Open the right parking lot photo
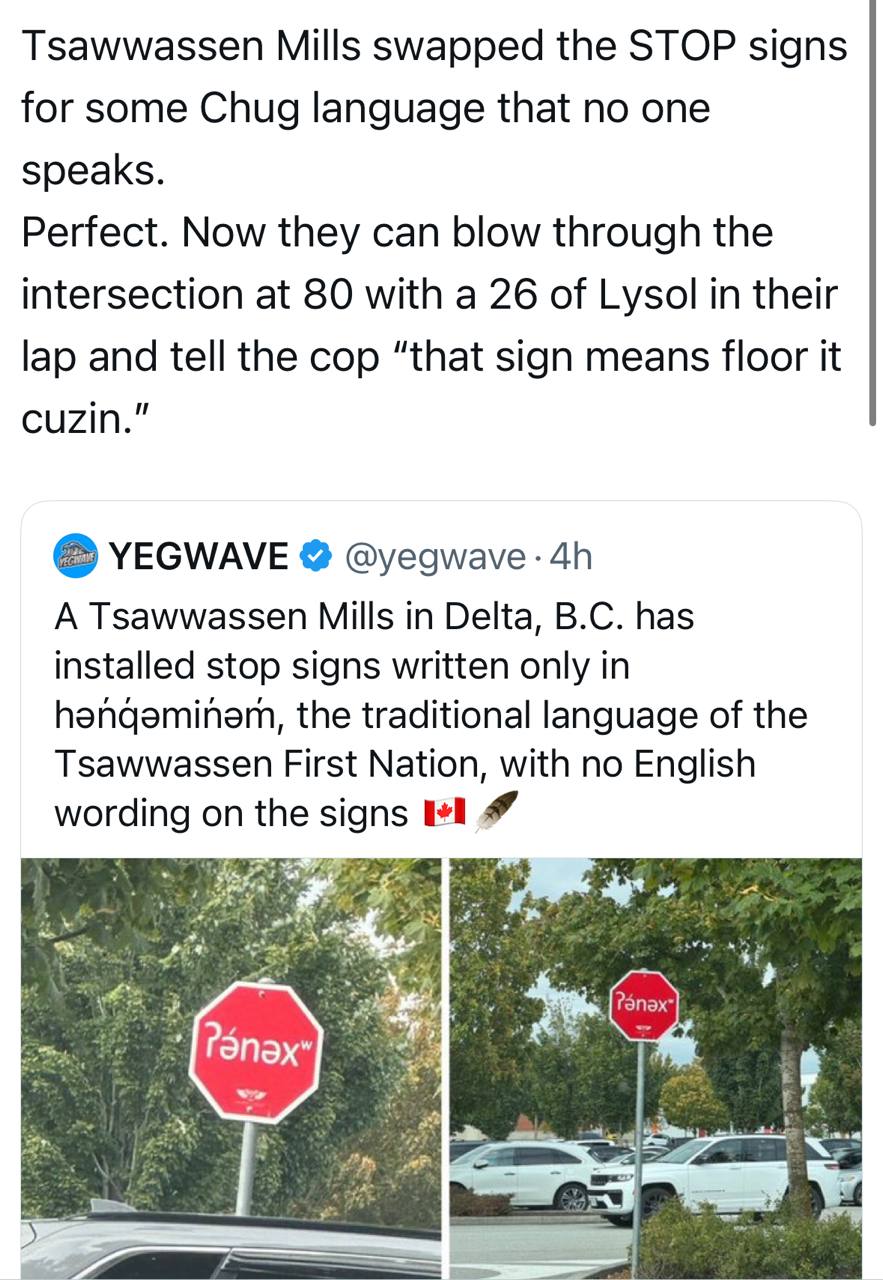Image resolution: width=883 pixels, height=1280 pixels. tap(656, 1068)
